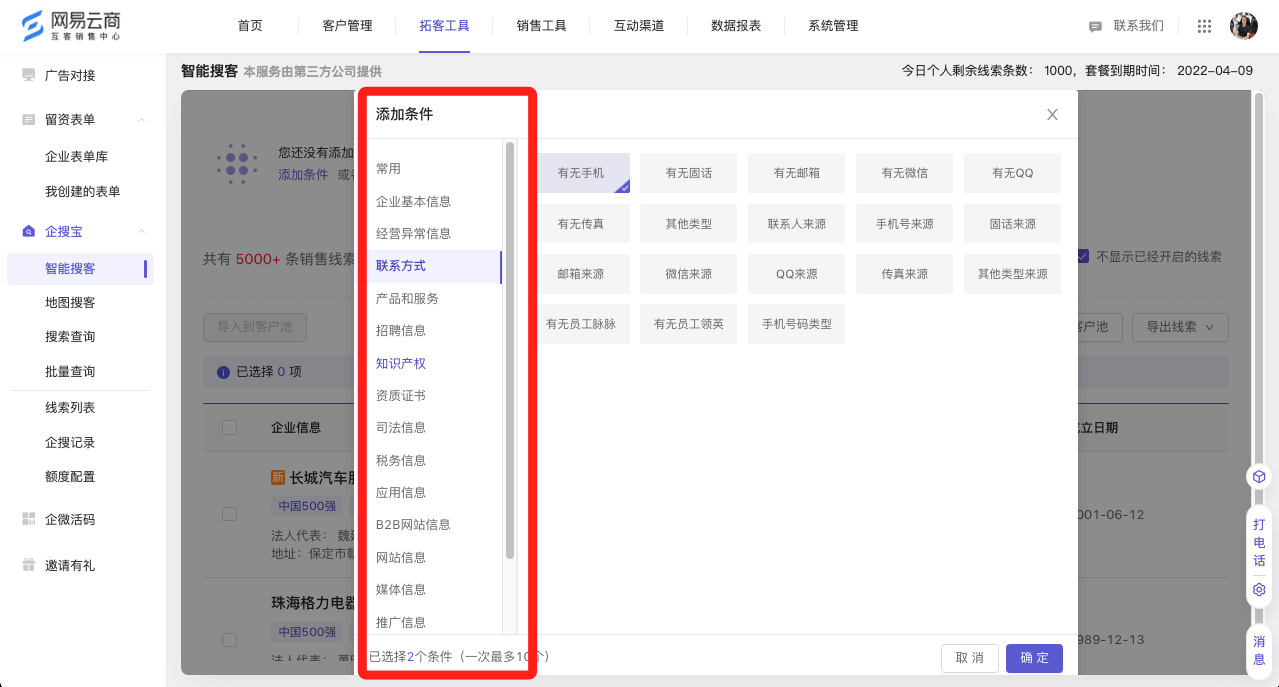Expand the 导出线索 dropdown

[1185, 327]
